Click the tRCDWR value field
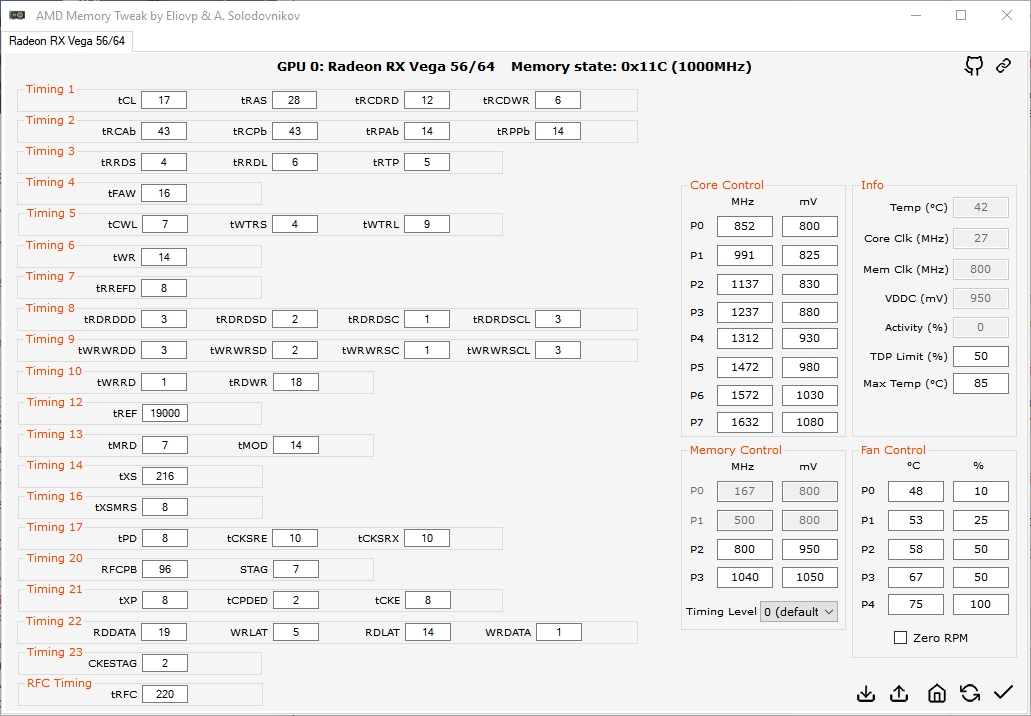This screenshot has width=1031, height=716. (x=558, y=100)
